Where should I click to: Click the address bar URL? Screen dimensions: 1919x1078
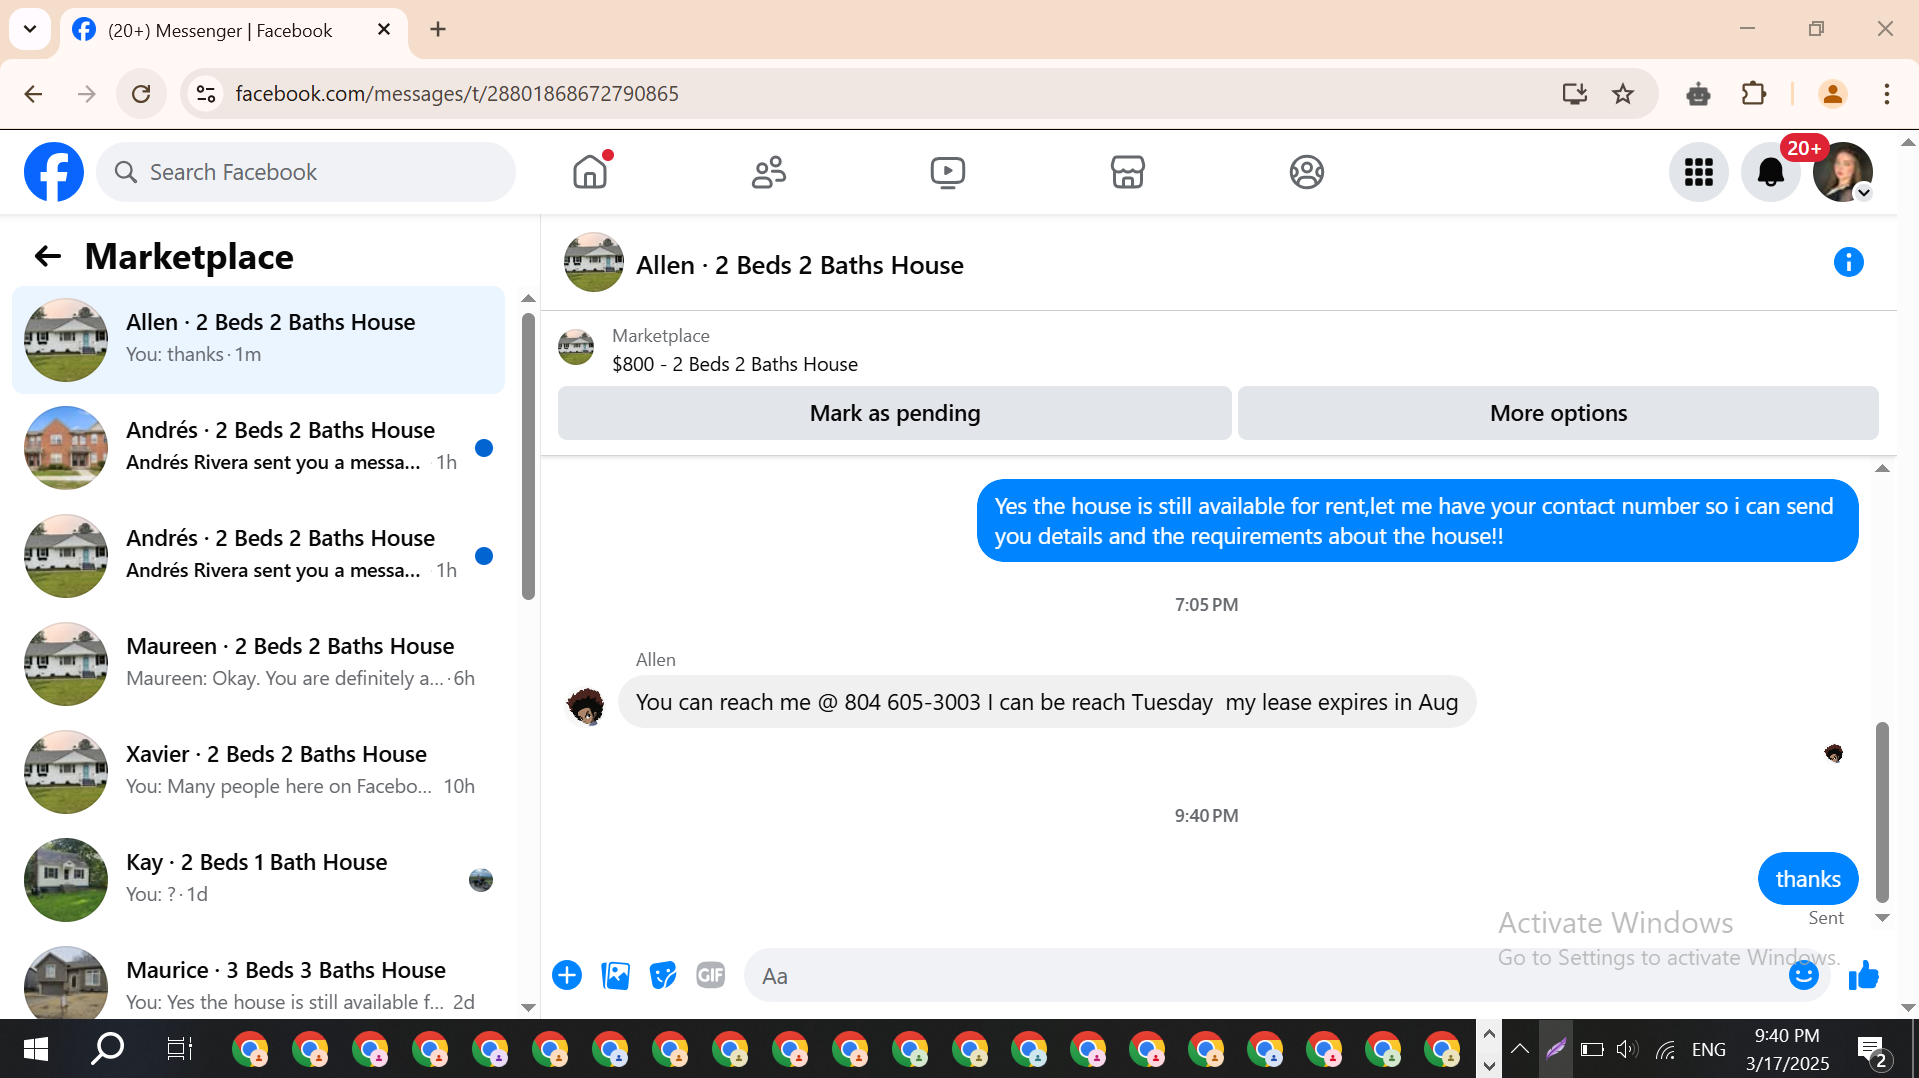[457, 94]
